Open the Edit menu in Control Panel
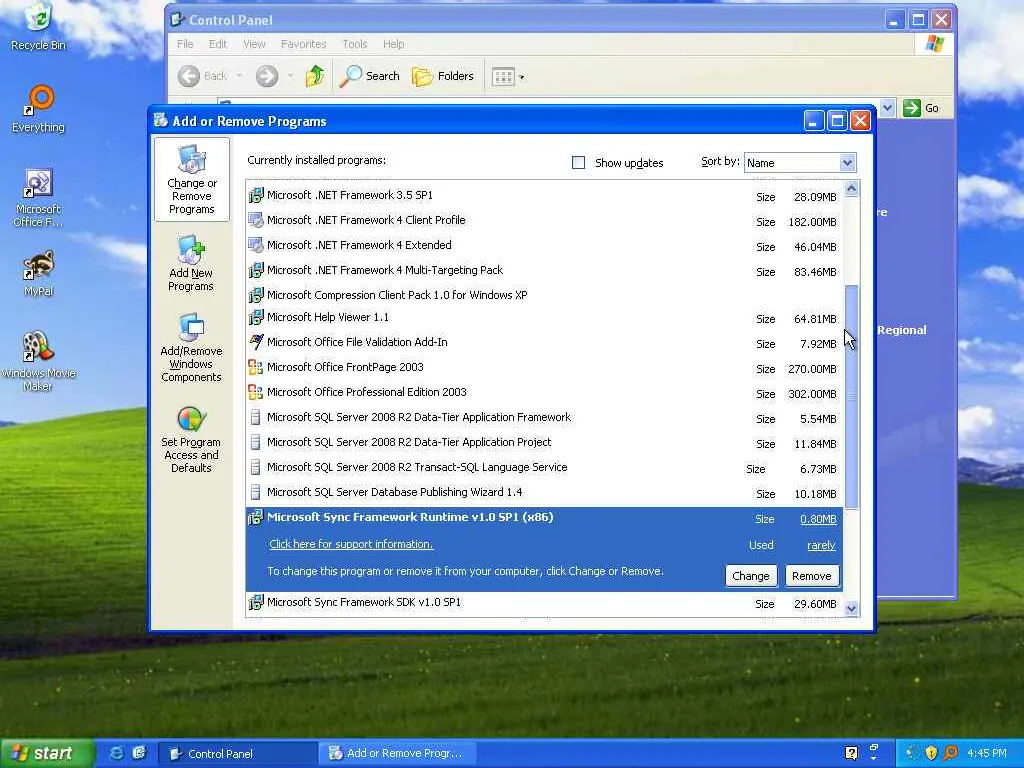The width and height of the screenshot is (1024, 768). click(217, 44)
